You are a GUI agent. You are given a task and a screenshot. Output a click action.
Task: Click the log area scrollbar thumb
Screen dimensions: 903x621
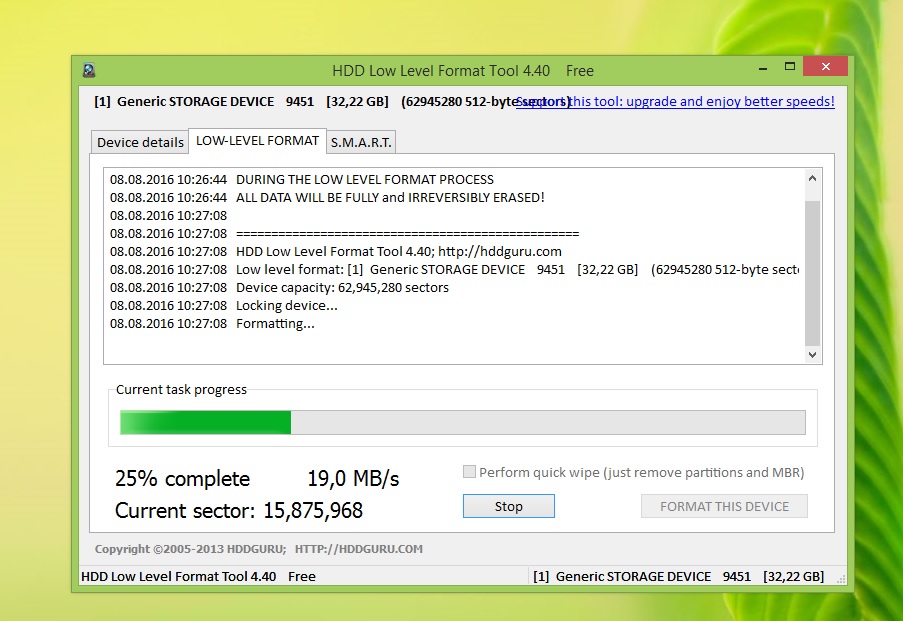tap(812, 273)
